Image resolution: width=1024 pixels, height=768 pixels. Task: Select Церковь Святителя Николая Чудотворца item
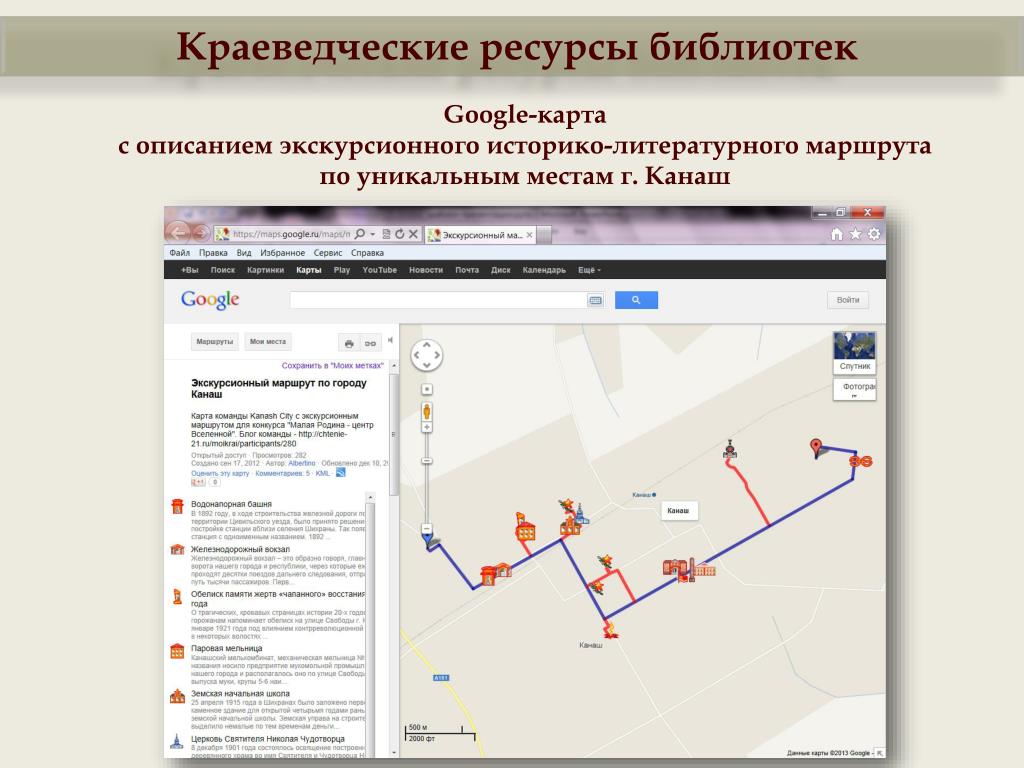268,739
